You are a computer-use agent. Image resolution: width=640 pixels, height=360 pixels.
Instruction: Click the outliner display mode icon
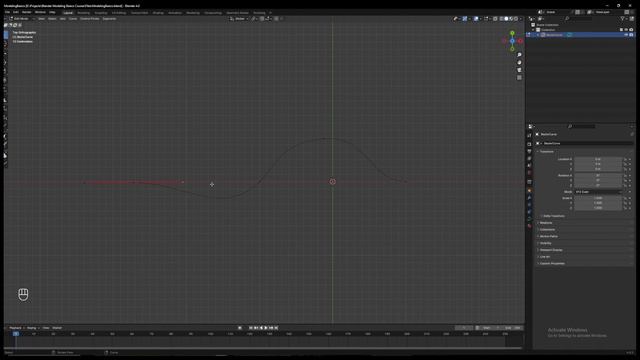(x=540, y=19)
